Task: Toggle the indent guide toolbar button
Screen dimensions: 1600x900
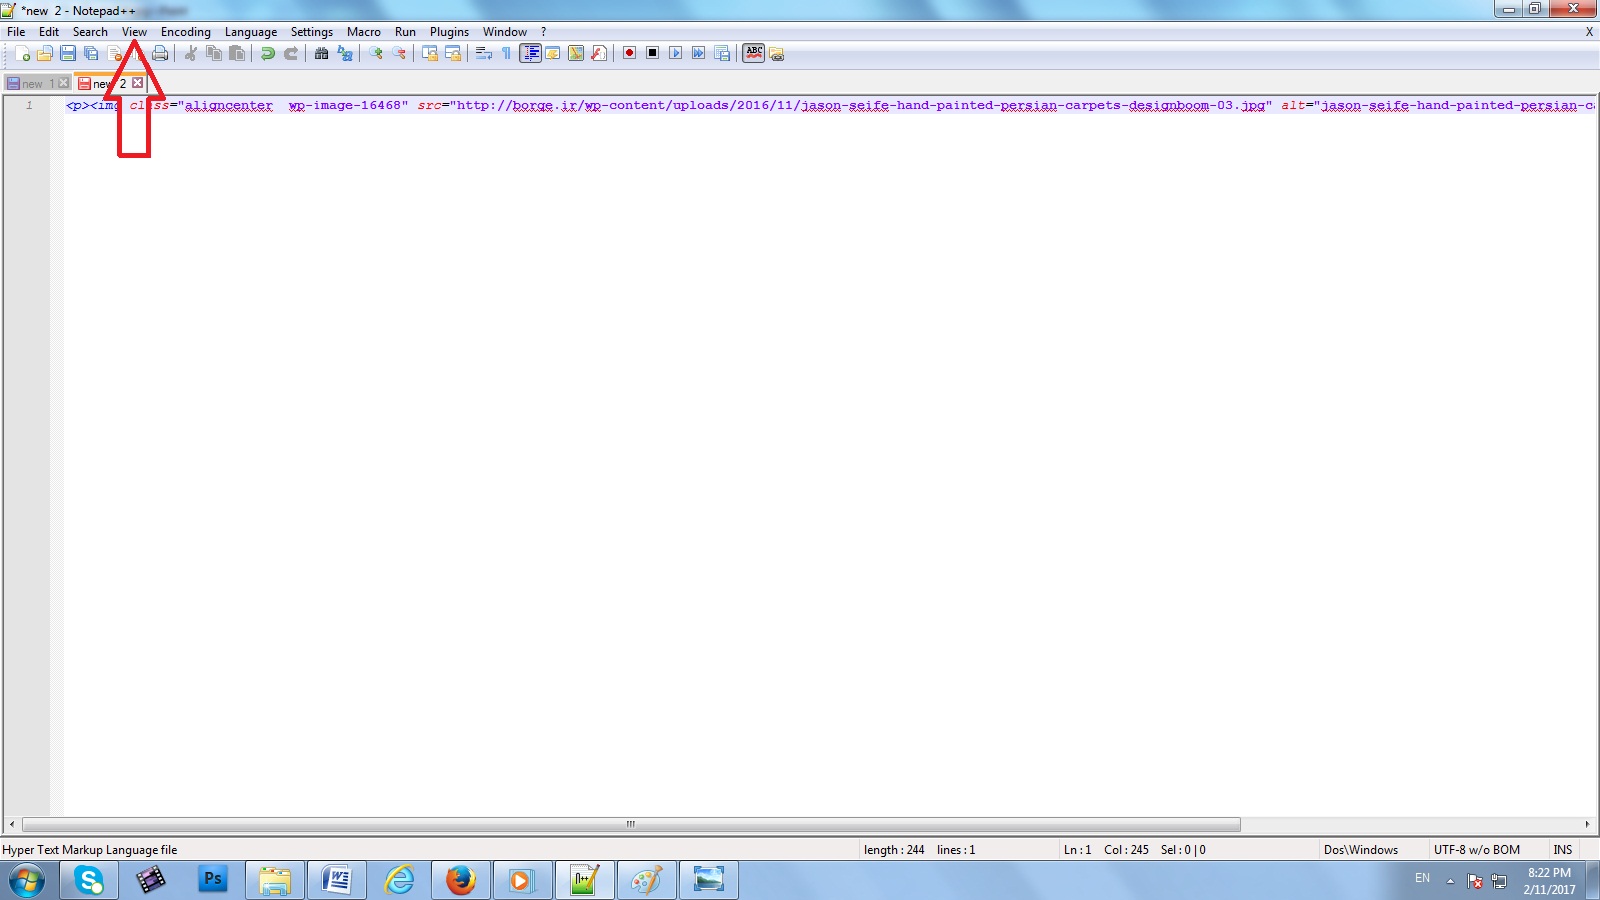Action: pyautogui.click(x=530, y=53)
